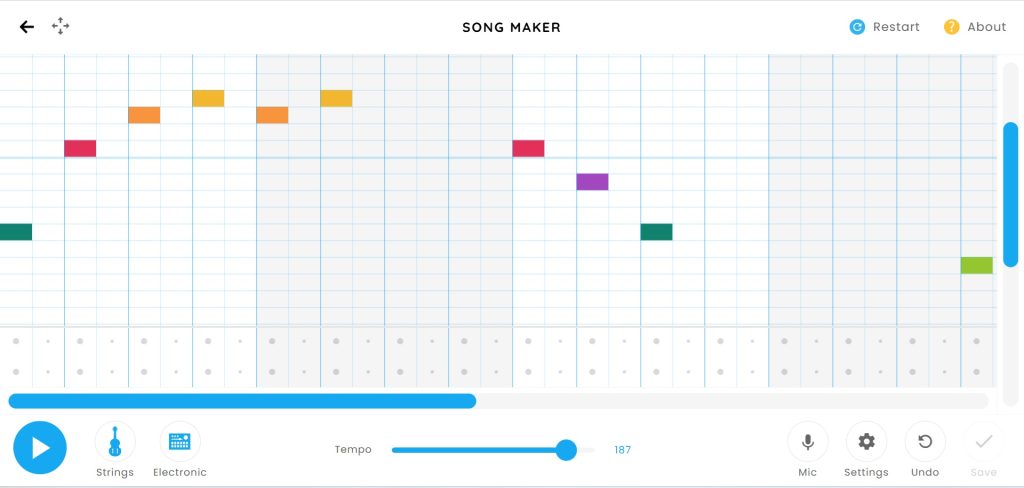Open Settings with the gear icon
1024x488 pixels.
(866, 441)
